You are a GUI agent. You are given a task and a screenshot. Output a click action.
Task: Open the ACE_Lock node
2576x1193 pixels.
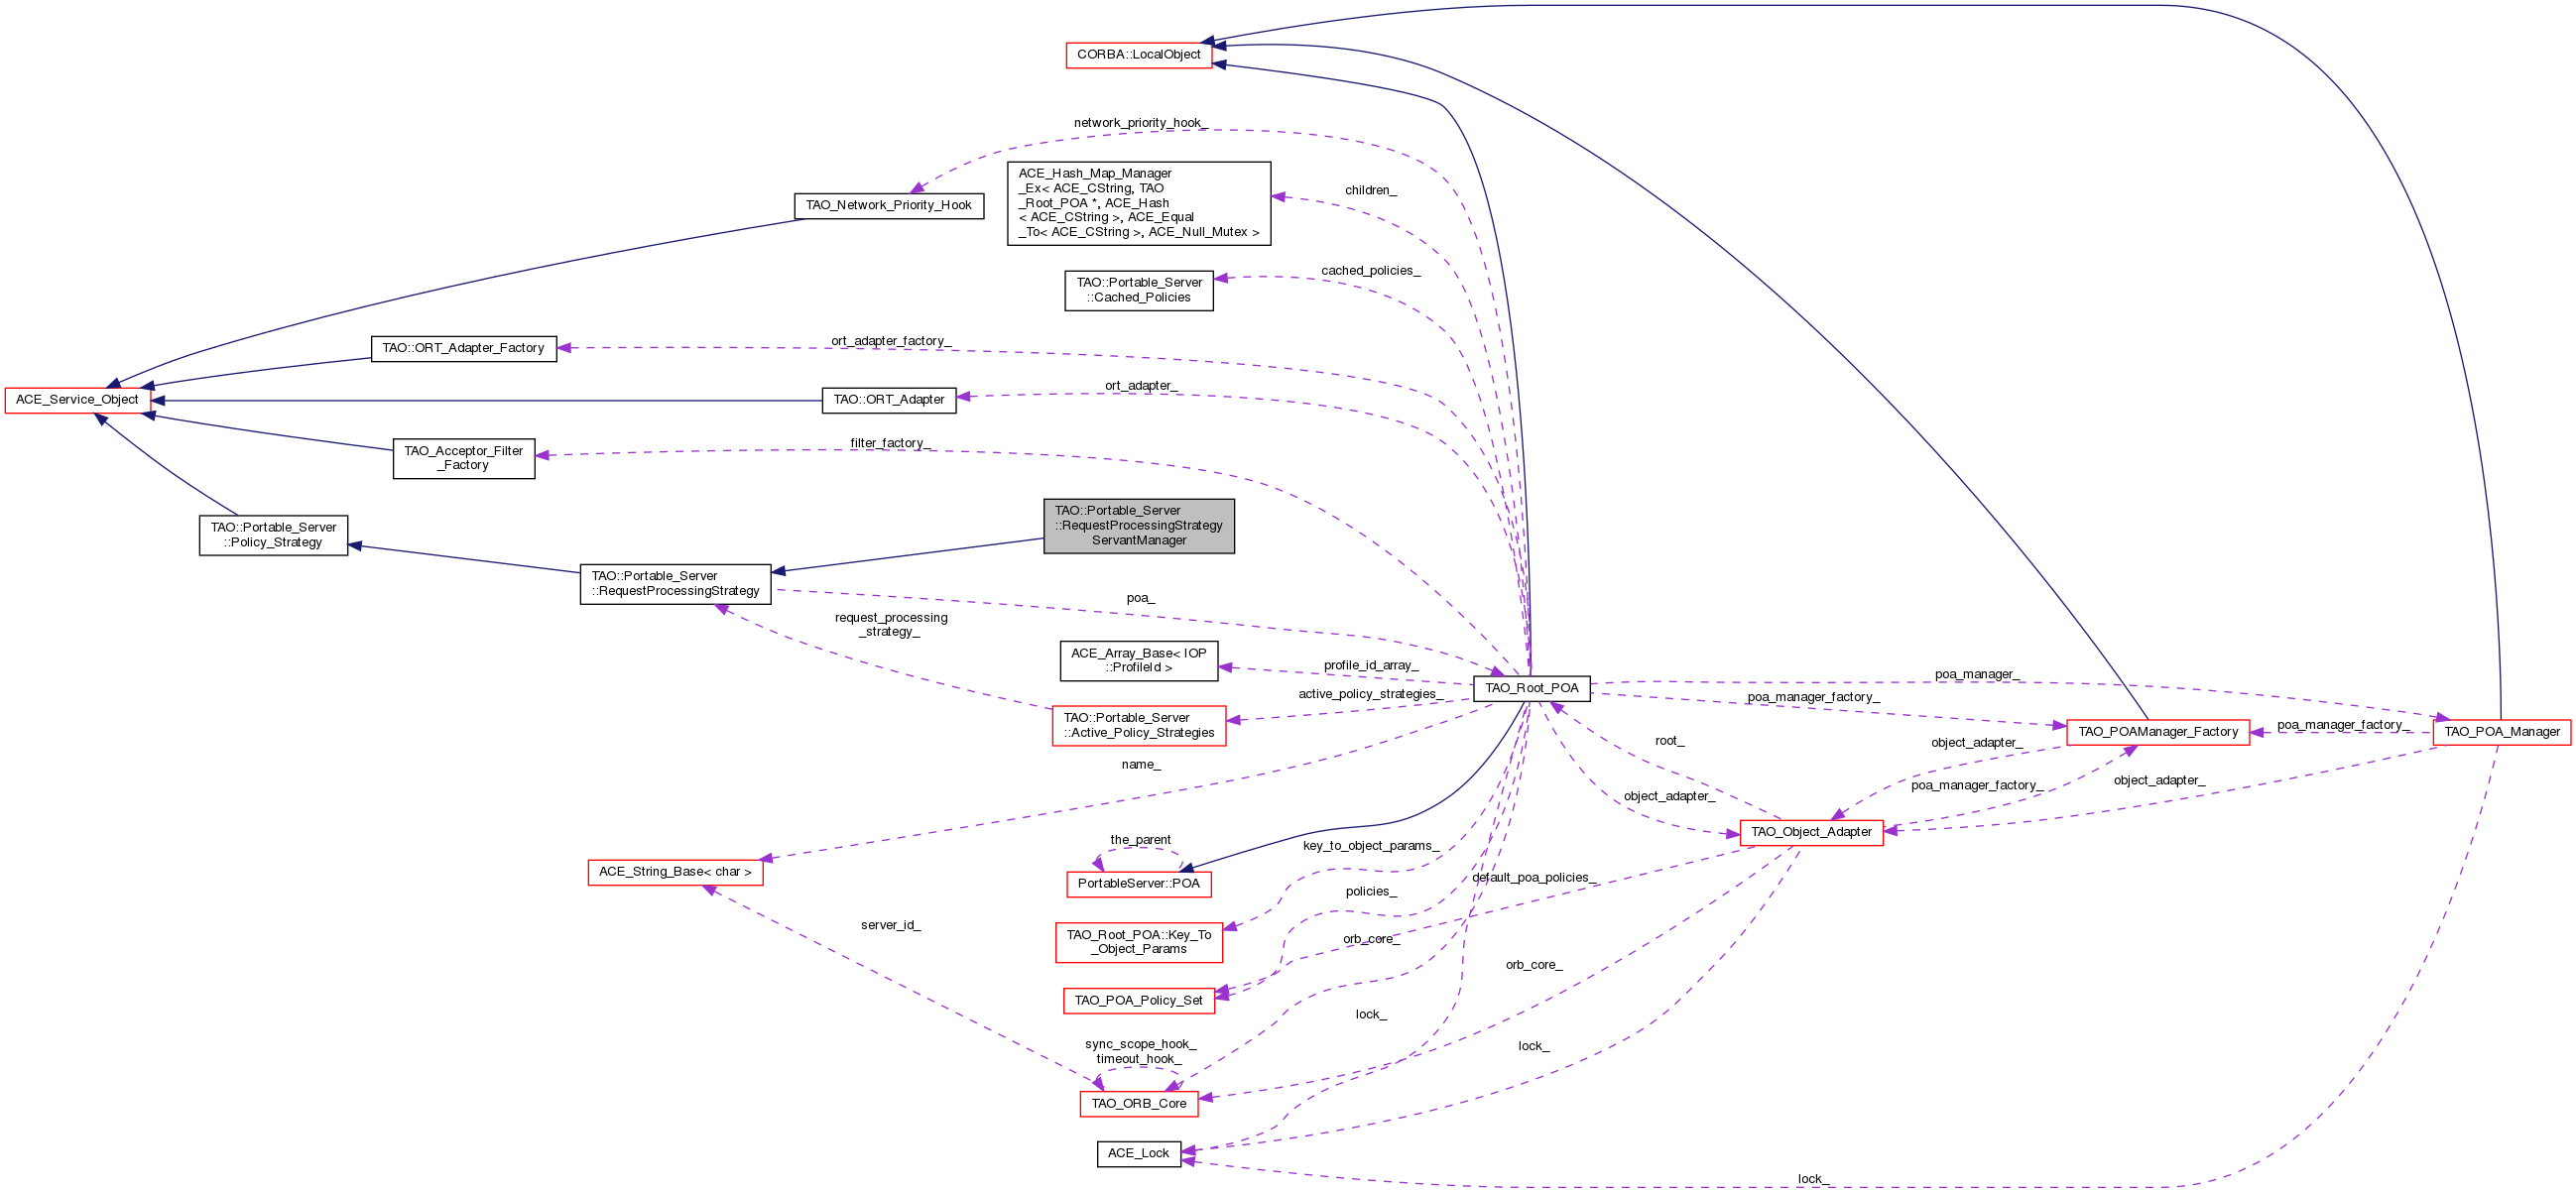(x=1138, y=1154)
